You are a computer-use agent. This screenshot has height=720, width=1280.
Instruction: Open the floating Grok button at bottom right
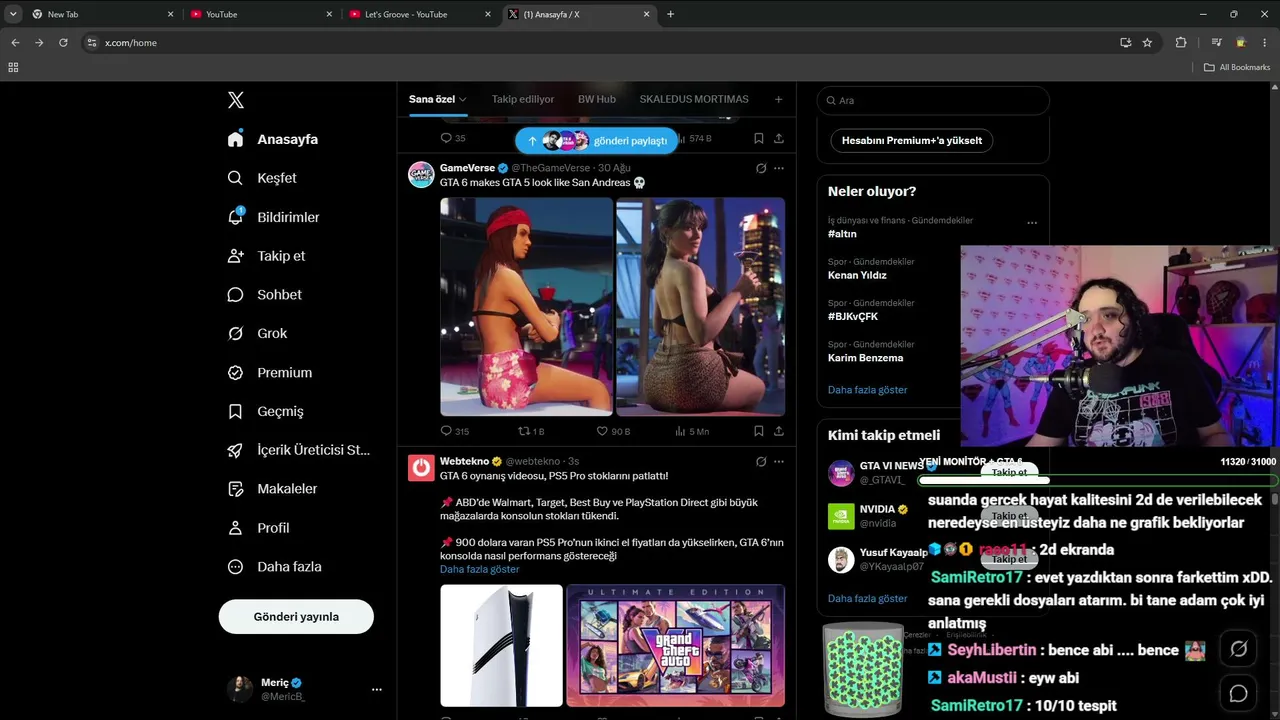[1238, 649]
